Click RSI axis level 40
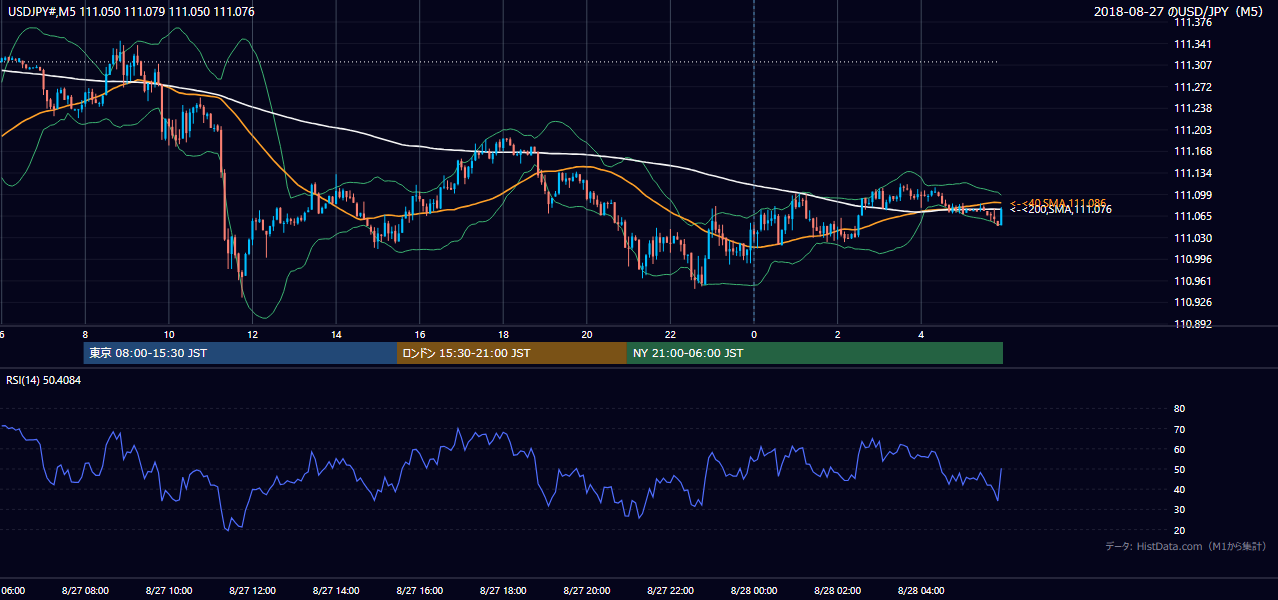 click(1179, 489)
